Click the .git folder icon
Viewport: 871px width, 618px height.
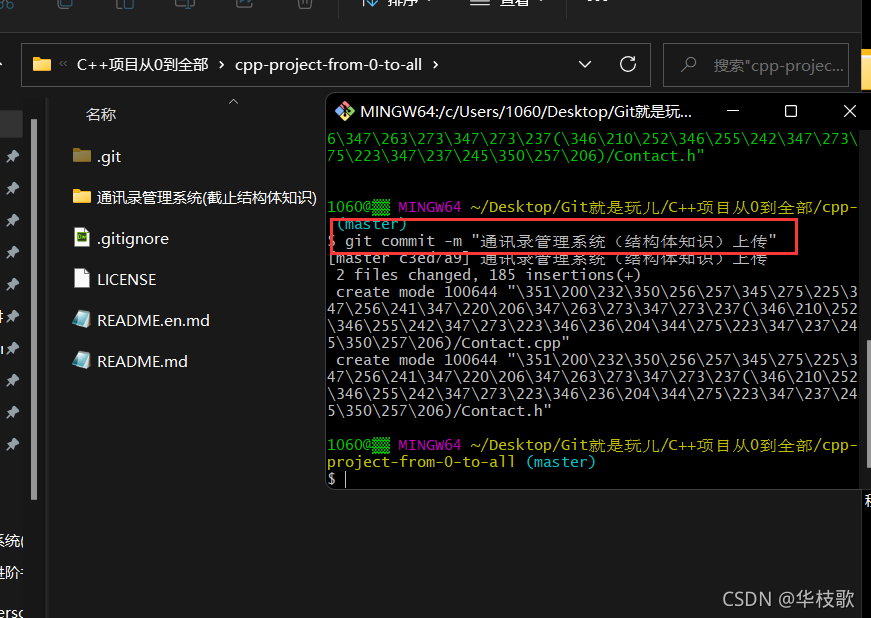tap(82, 155)
